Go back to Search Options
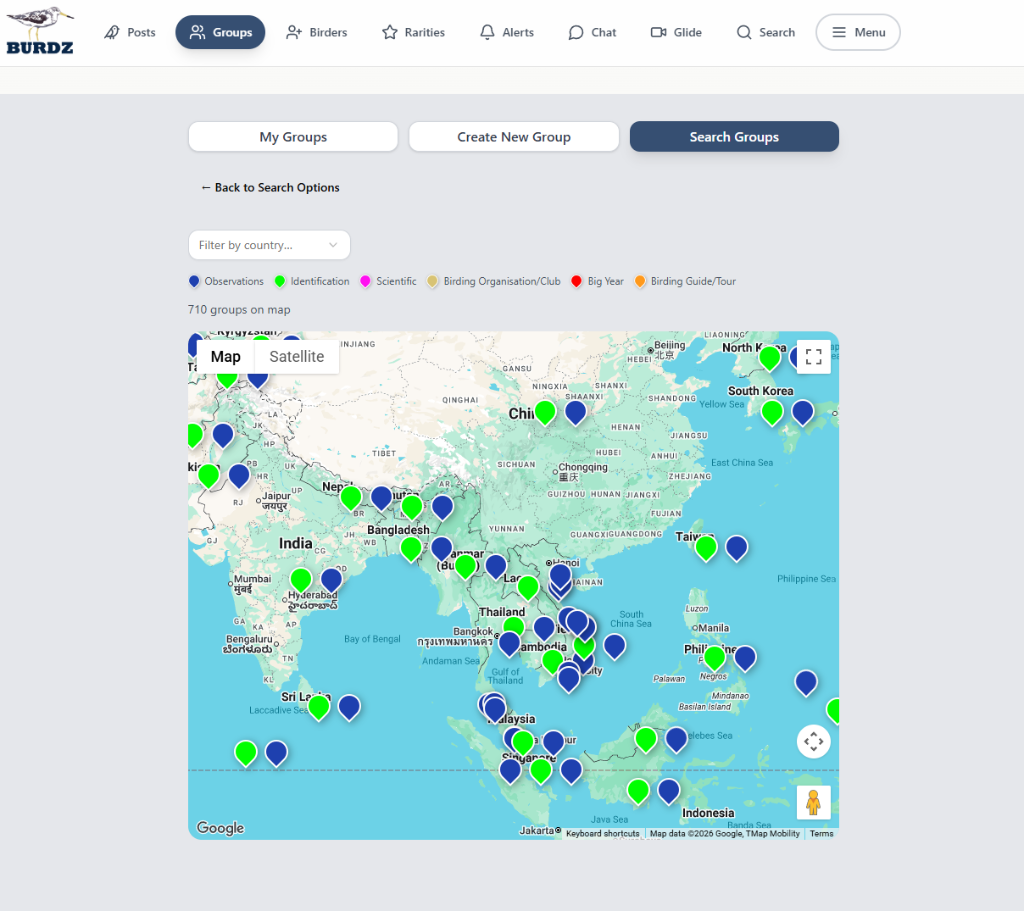The image size is (1024, 911). coord(270,187)
